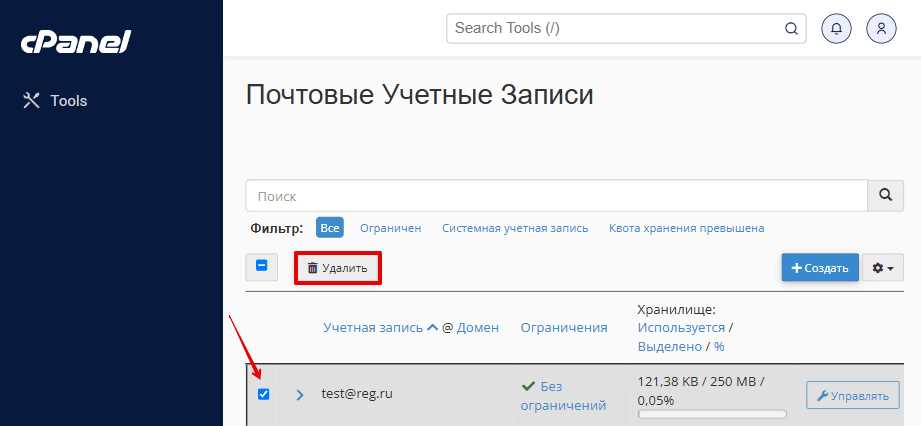Uncheck the test@reg.ru checkbox
The image size is (921, 426).
pos(264,394)
